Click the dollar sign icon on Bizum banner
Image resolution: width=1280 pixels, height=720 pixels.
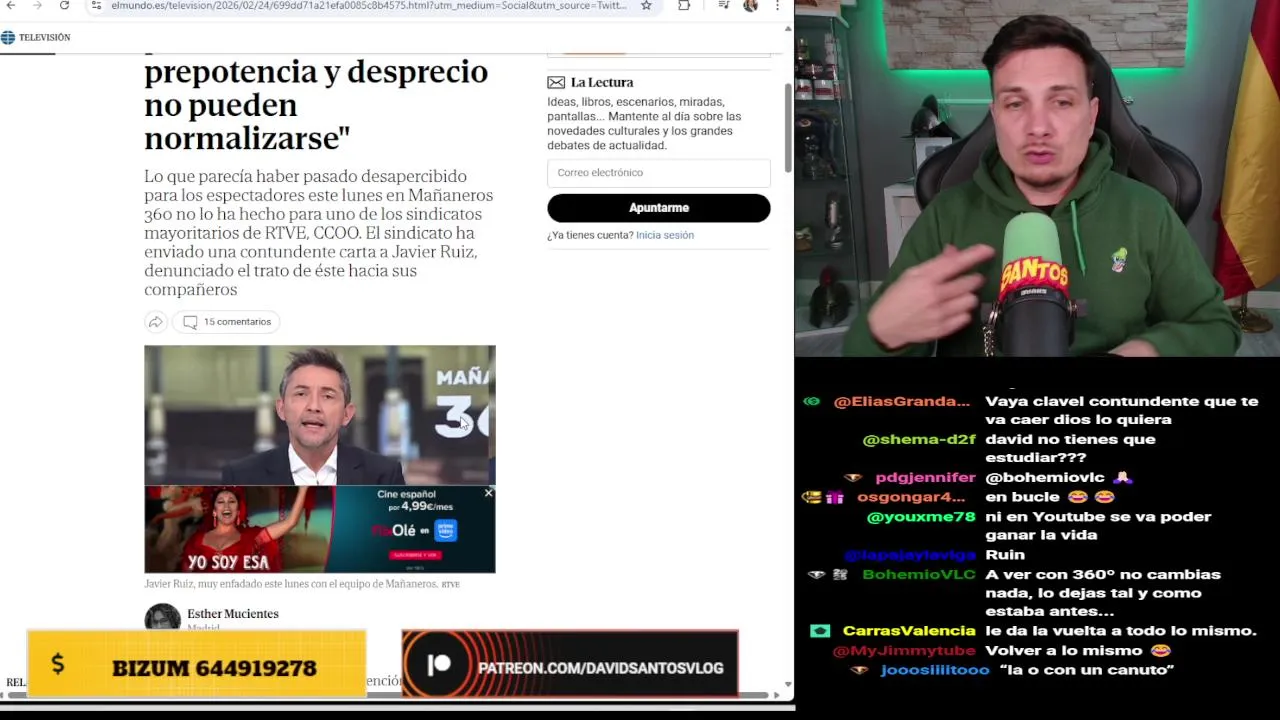click(x=57, y=664)
